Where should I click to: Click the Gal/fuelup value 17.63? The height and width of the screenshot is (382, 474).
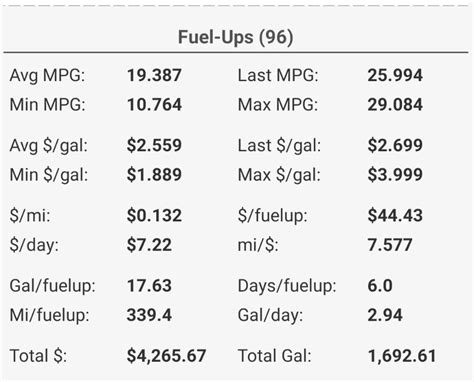tap(149, 286)
